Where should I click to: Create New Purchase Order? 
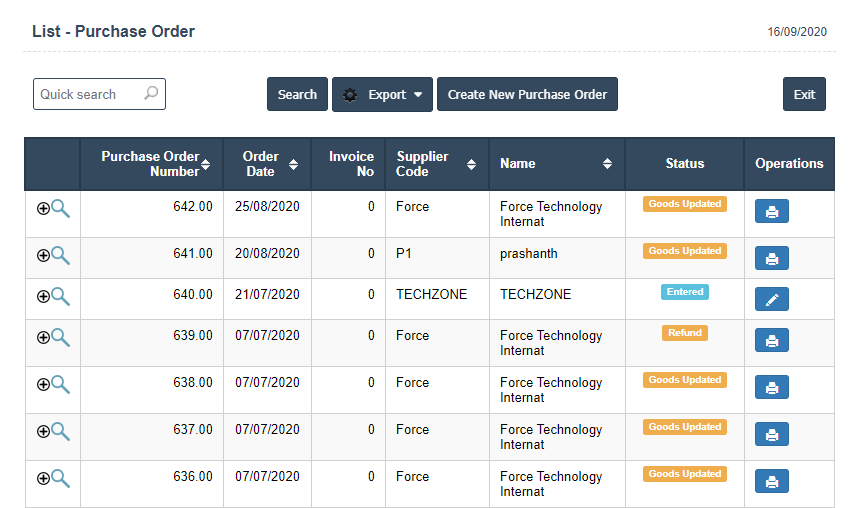(x=527, y=95)
